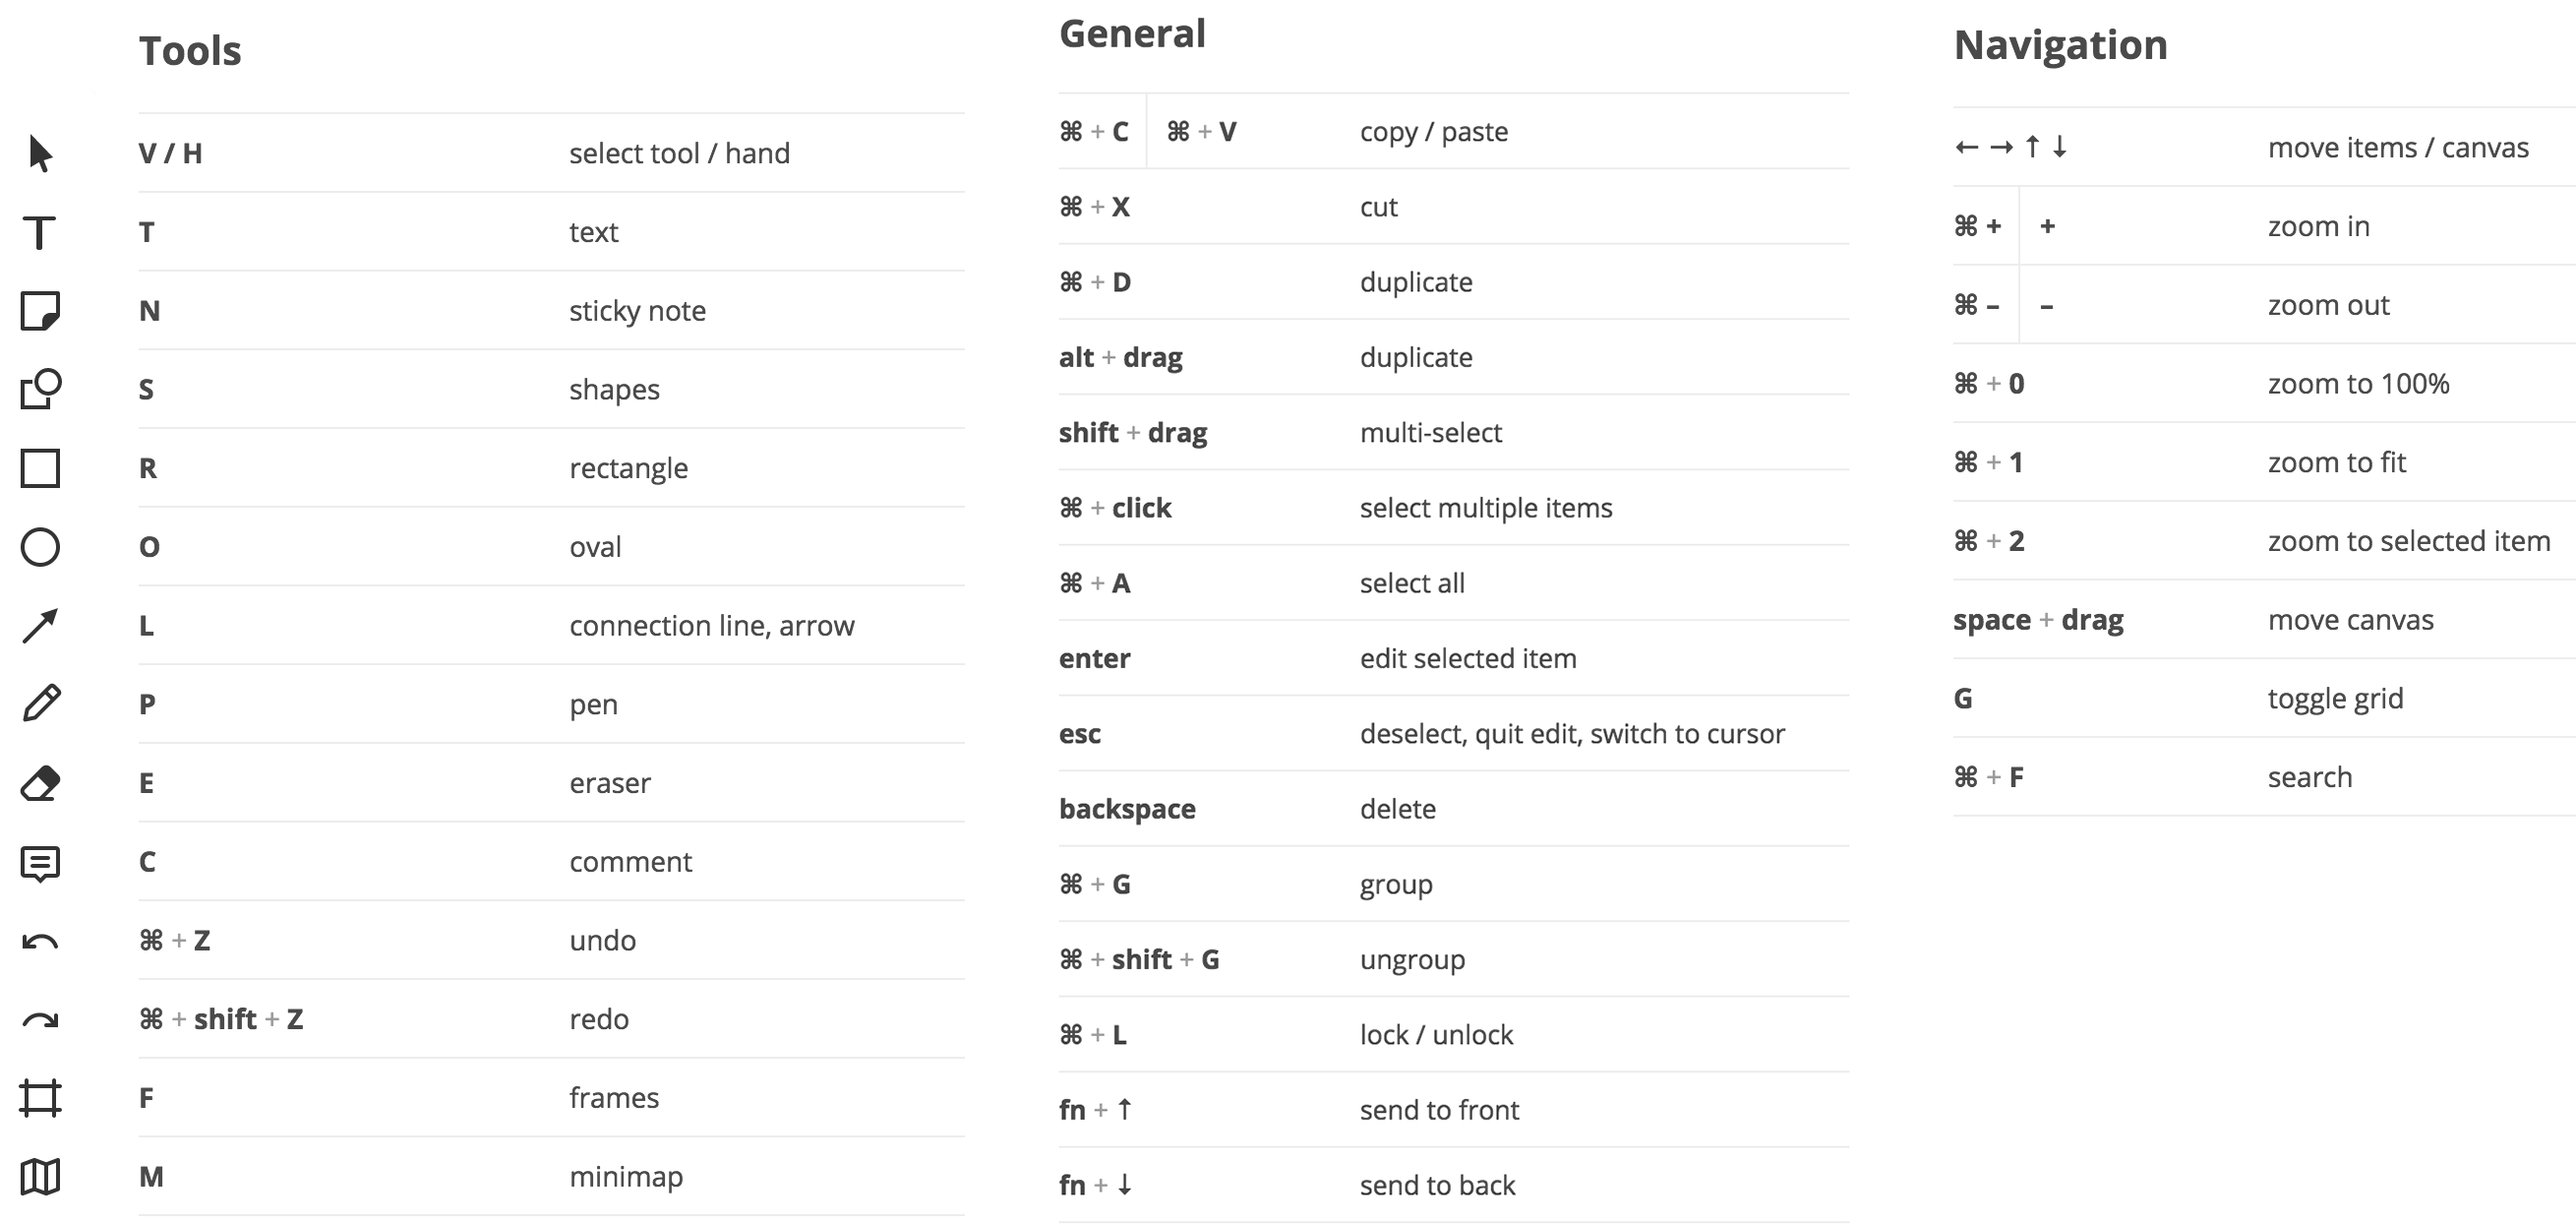Image resolution: width=2576 pixels, height=1224 pixels.
Task: Click the Tools section heading
Action: point(190,51)
